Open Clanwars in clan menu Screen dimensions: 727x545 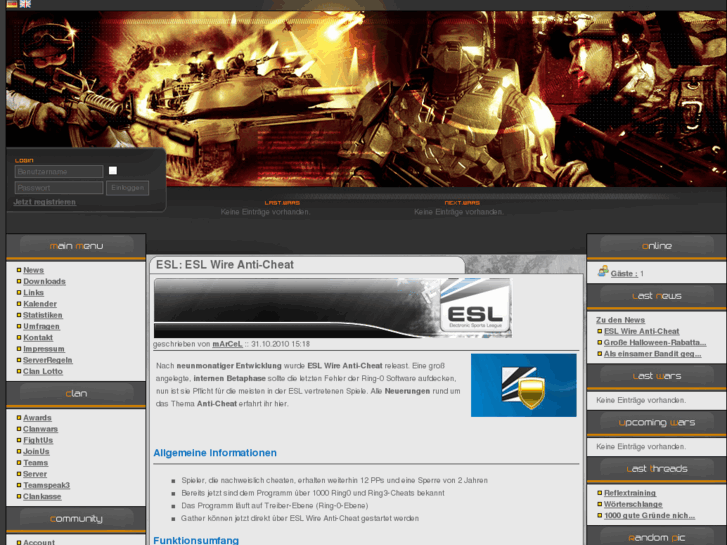[40, 429]
